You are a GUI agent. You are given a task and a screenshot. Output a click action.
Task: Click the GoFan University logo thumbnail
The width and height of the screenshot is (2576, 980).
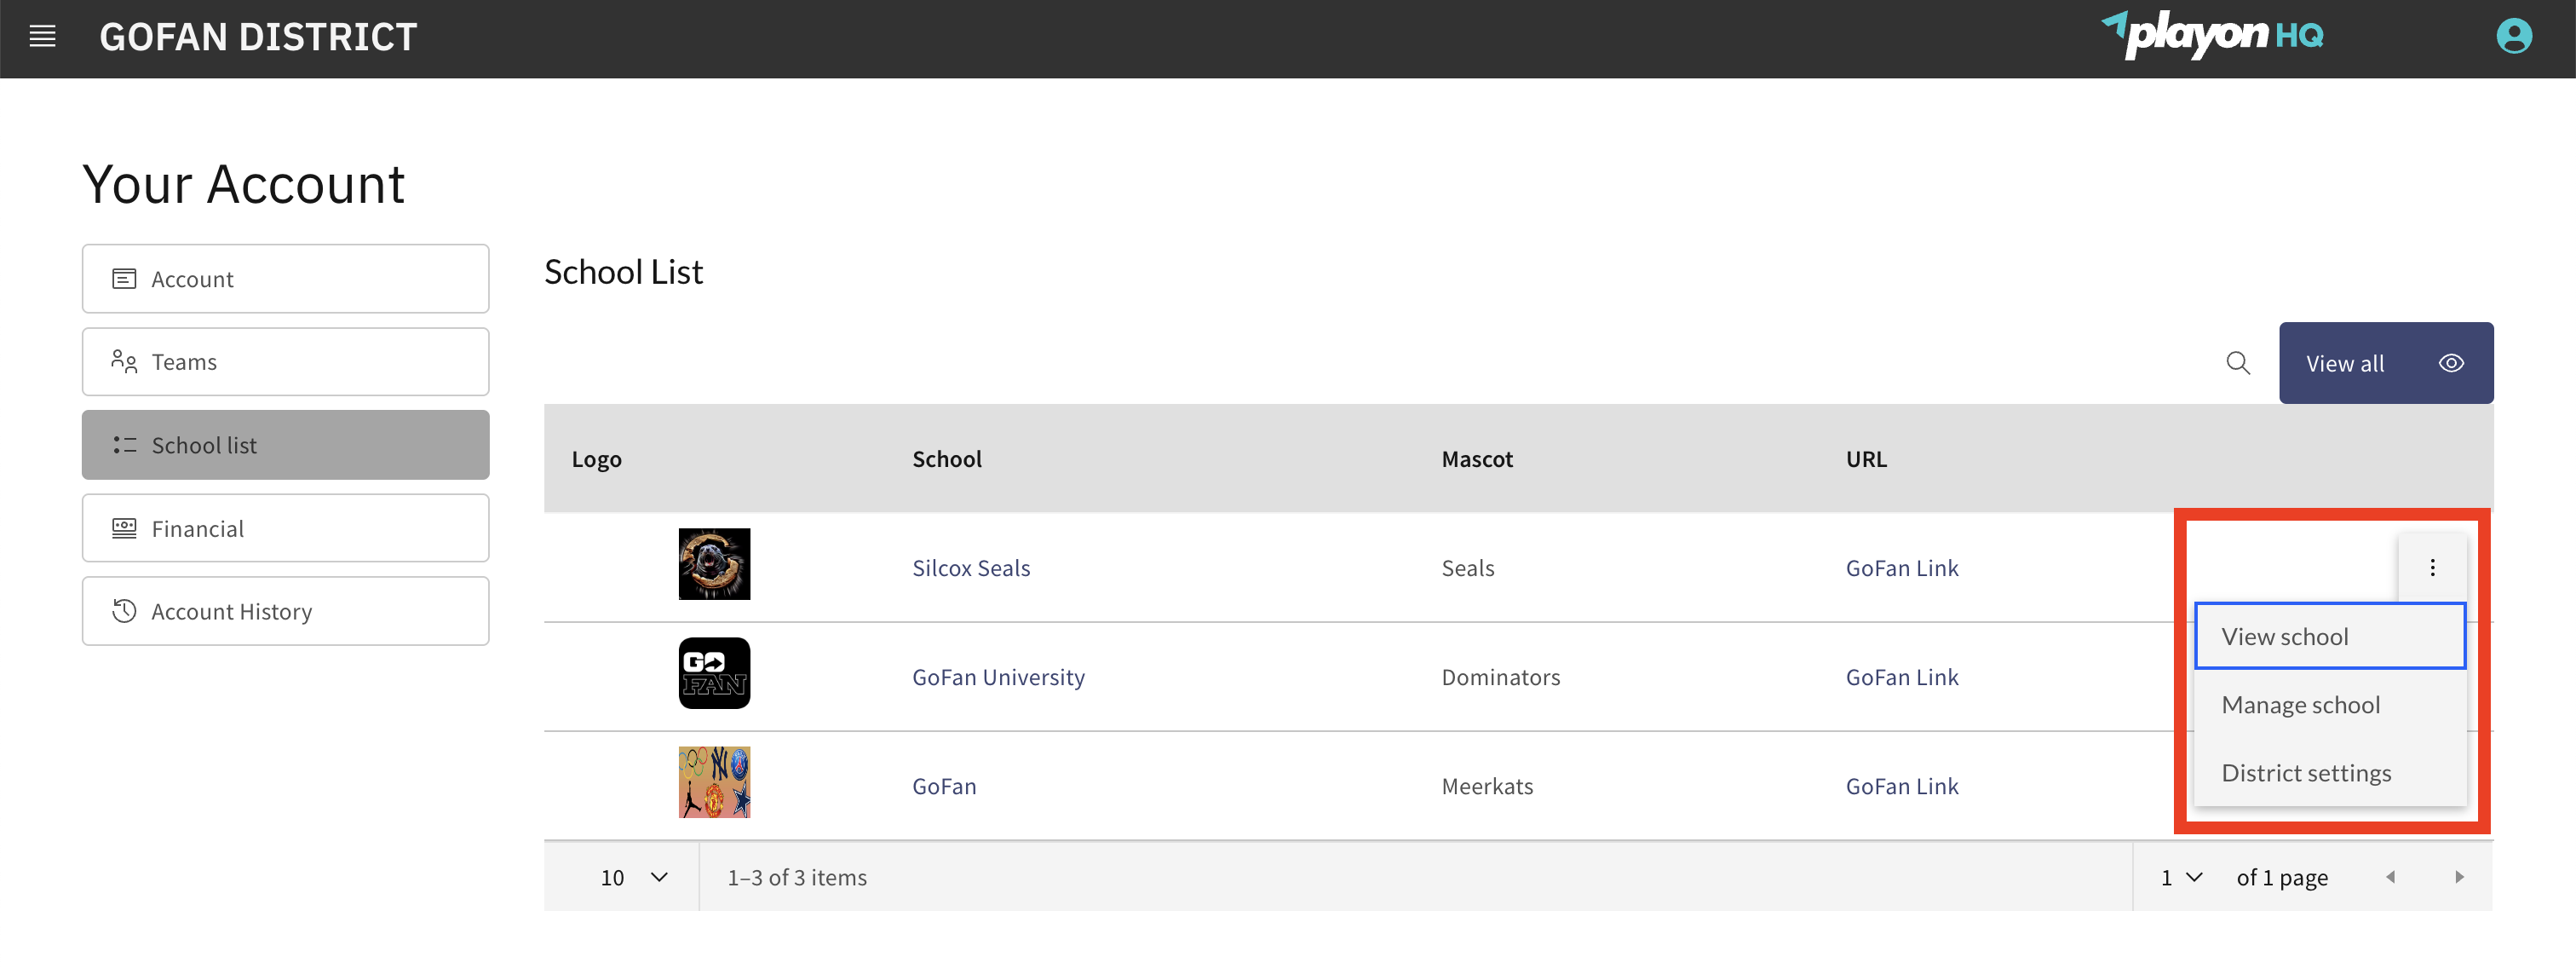tap(714, 673)
